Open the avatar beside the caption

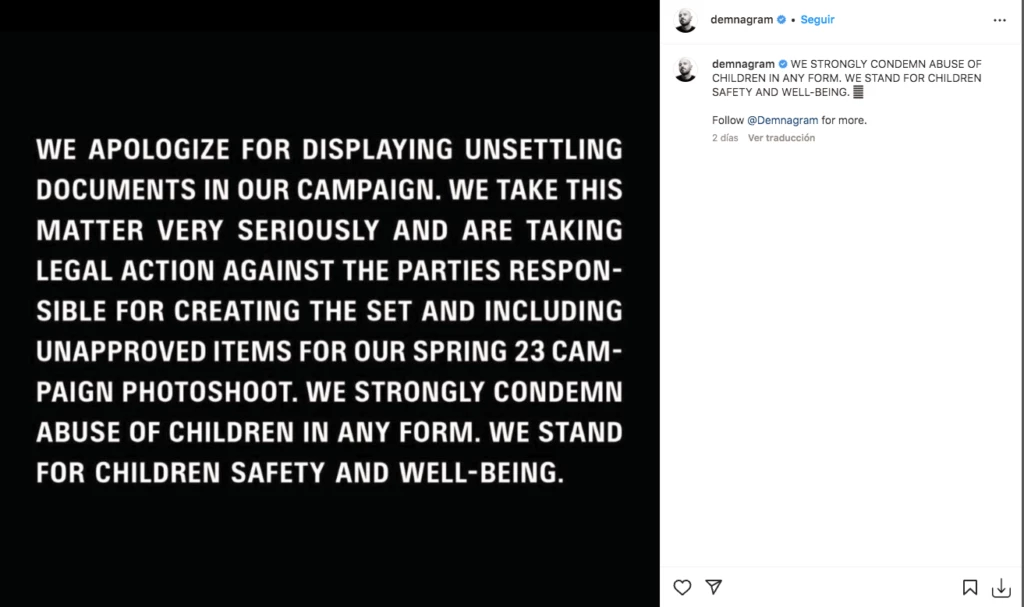685,69
